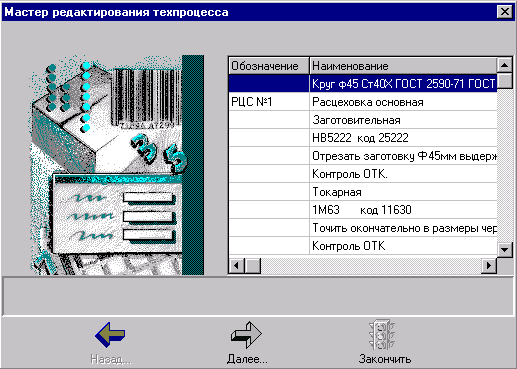Click the horizontal scrollbar right arrow
The height and width of the screenshot is (369, 517).
489,266
